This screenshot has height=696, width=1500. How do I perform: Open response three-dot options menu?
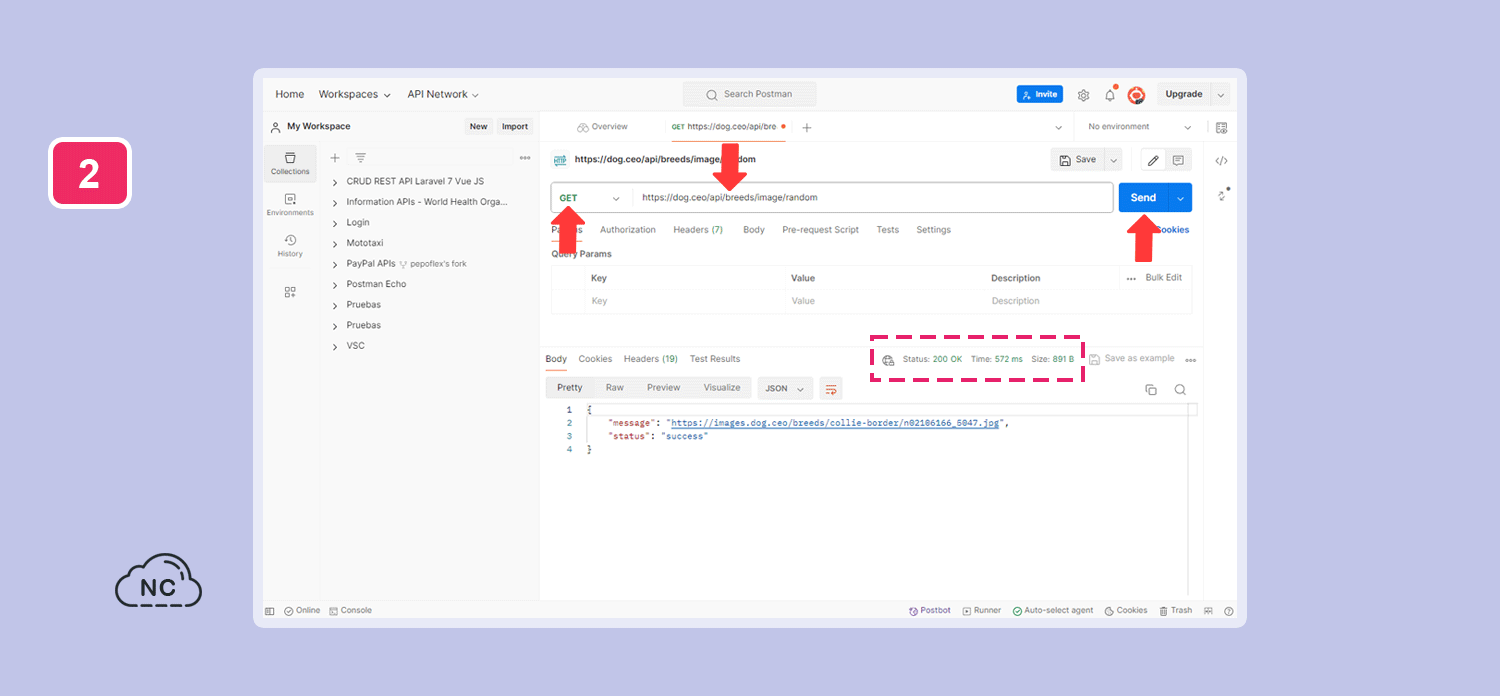(x=1190, y=360)
